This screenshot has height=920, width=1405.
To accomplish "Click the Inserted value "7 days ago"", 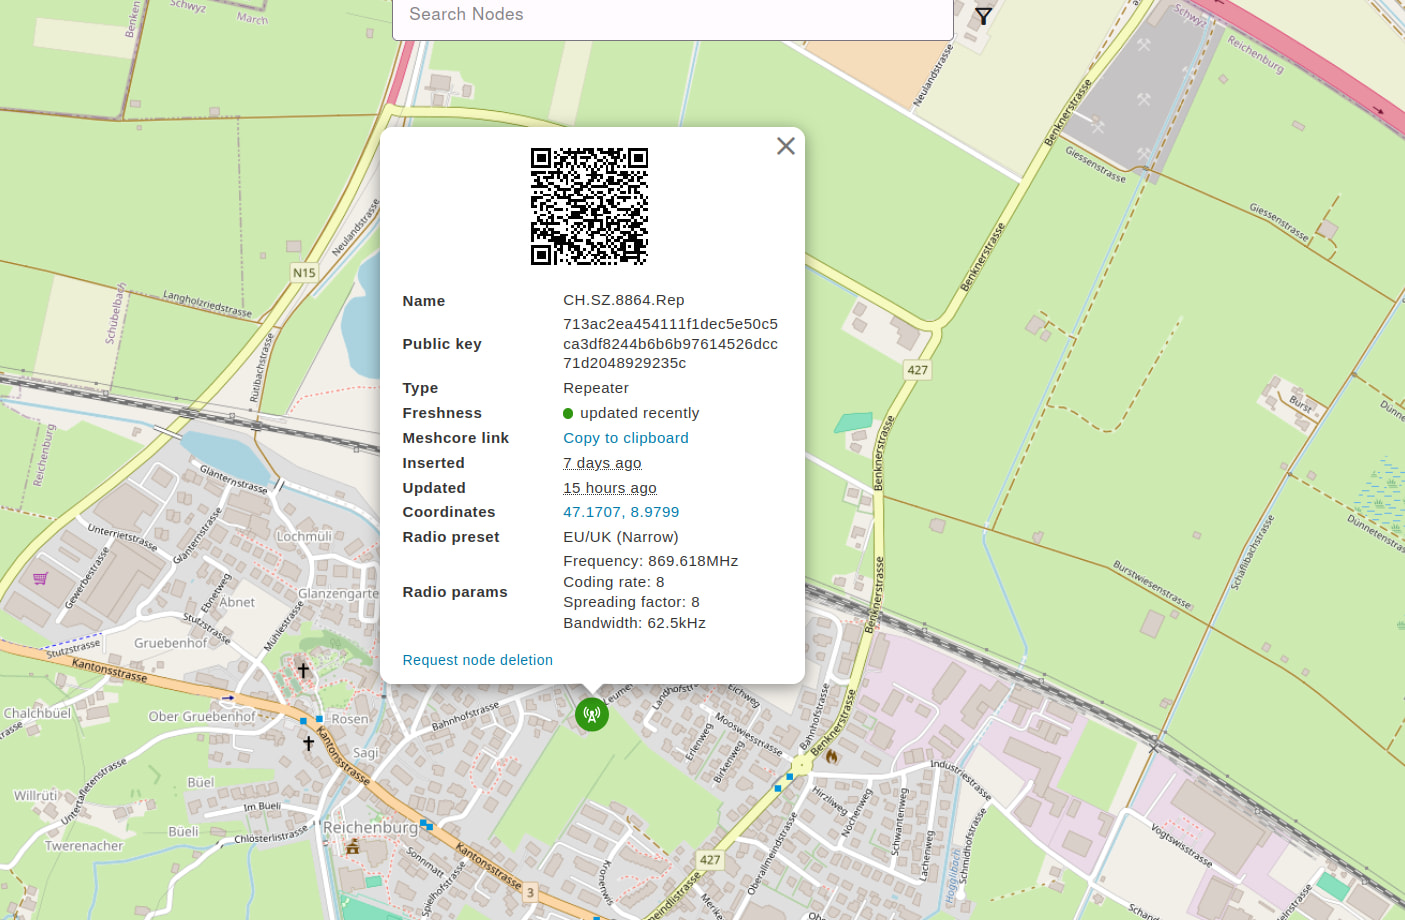I will pos(602,463).
